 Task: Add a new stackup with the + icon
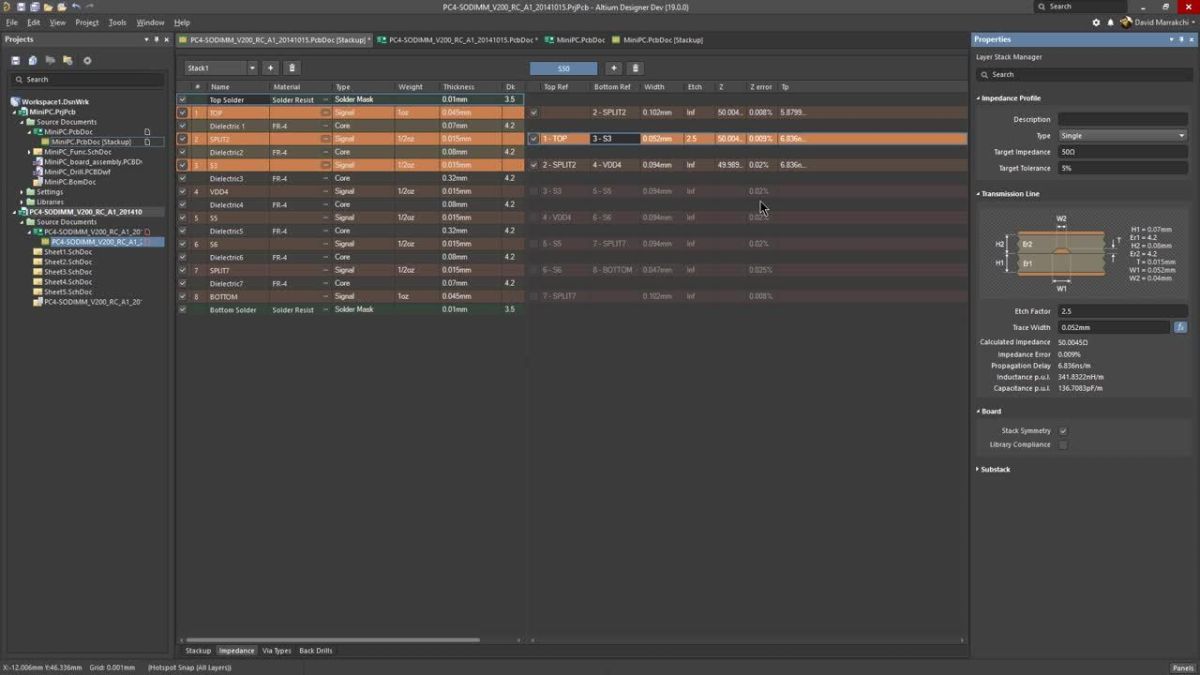tap(270, 67)
